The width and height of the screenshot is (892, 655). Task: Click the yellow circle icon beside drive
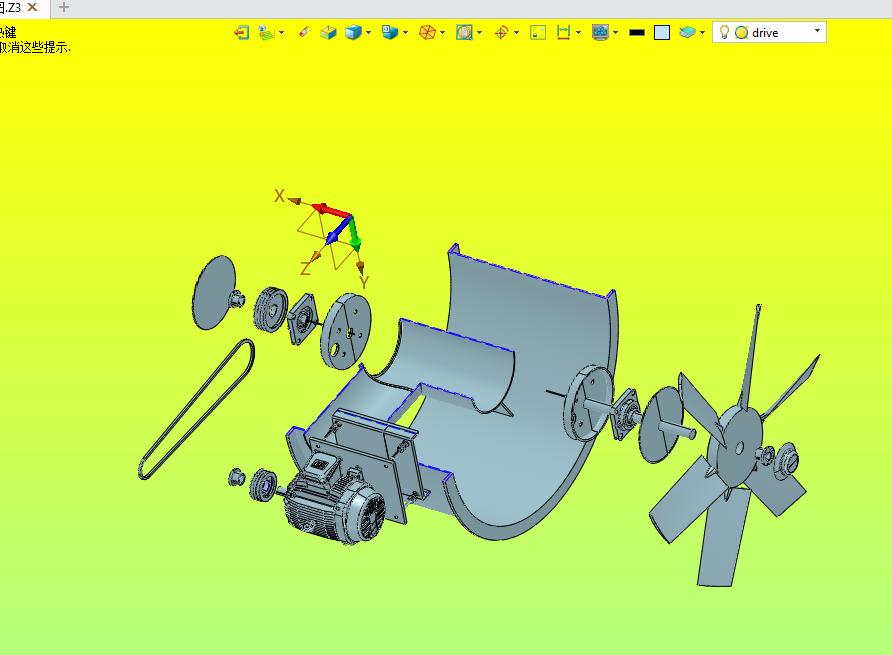tap(741, 33)
